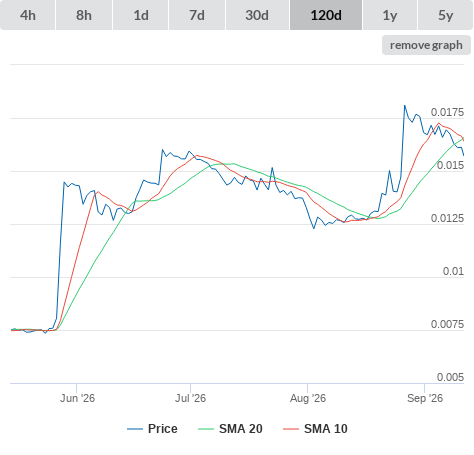Click the blue Price legend line marker
This screenshot has width=474, height=455.
point(135,429)
